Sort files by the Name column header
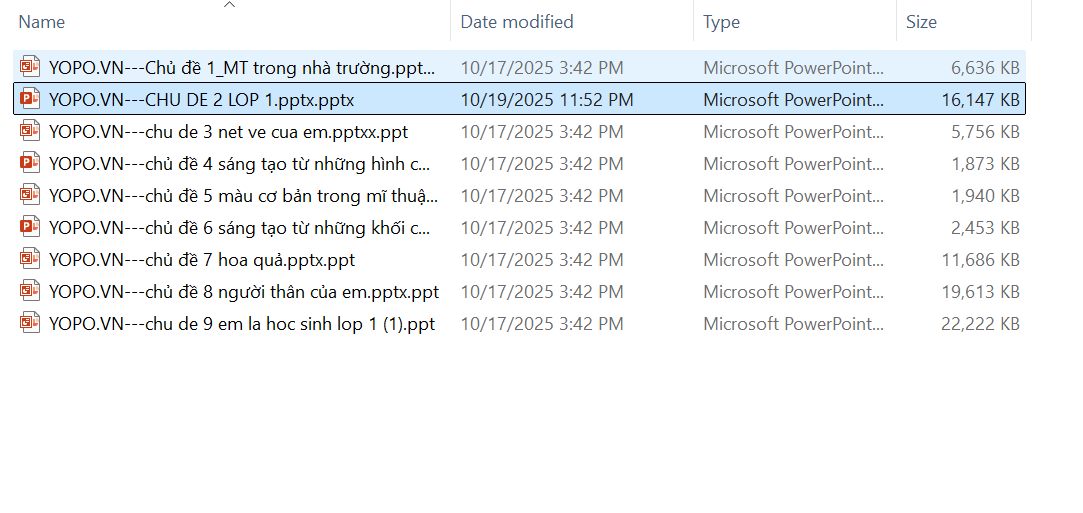The height and width of the screenshot is (513, 1083). [42, 22]
